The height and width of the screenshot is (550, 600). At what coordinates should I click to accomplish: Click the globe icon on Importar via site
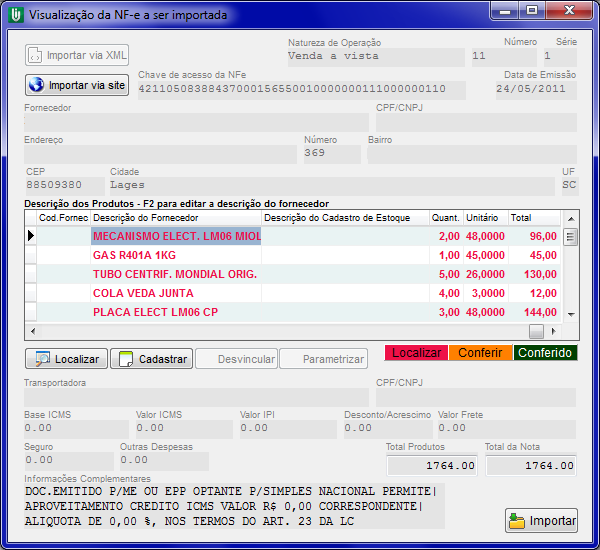pyautogui.click(x=37, y=85)
